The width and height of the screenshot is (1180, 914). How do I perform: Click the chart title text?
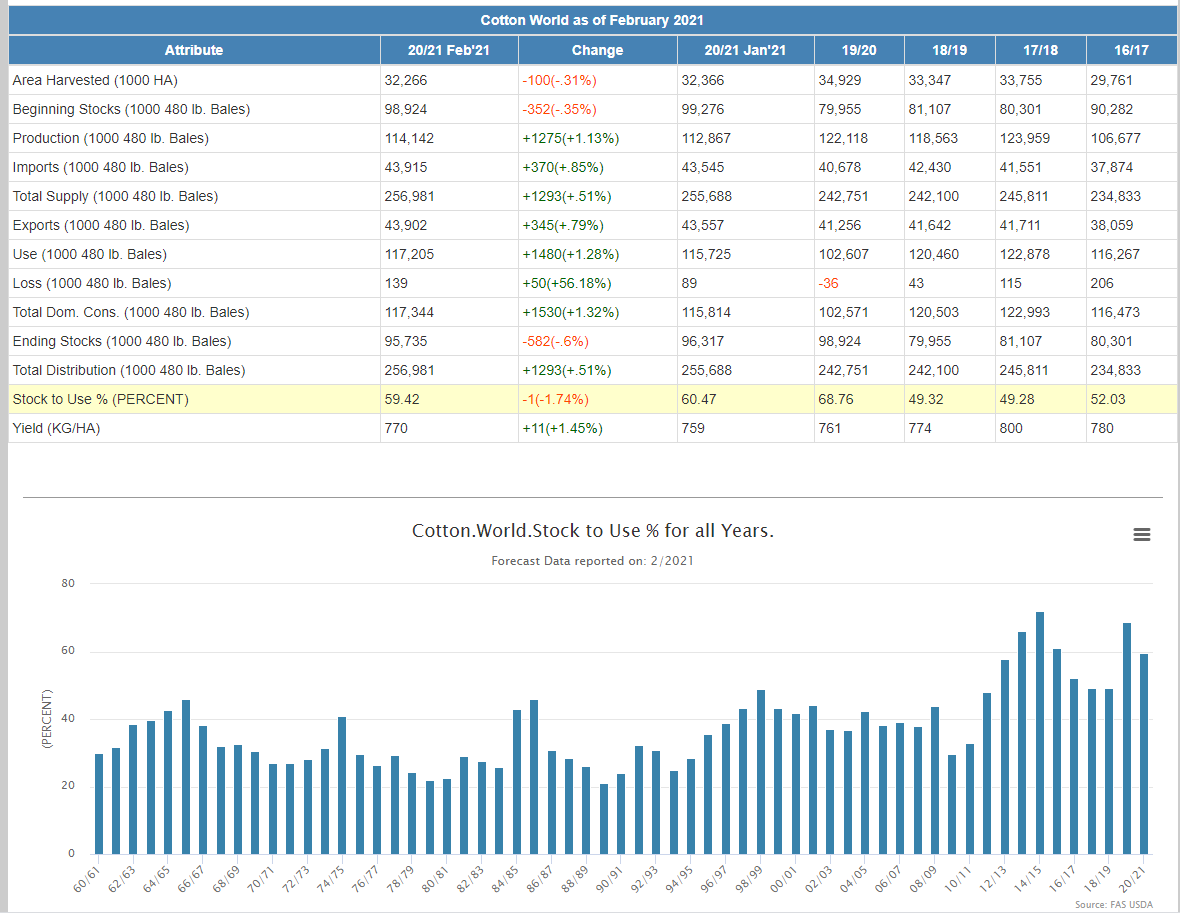click(592, 531)
